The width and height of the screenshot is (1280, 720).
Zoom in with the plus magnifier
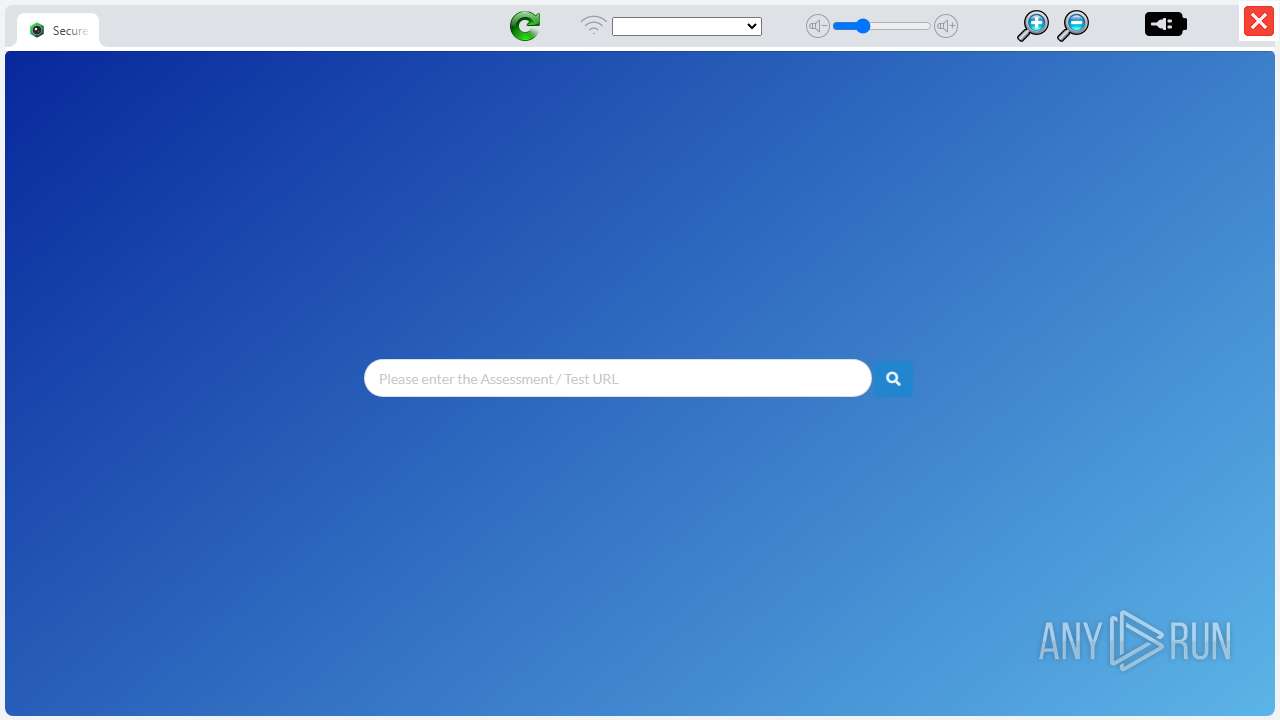tap(1032, 26)
